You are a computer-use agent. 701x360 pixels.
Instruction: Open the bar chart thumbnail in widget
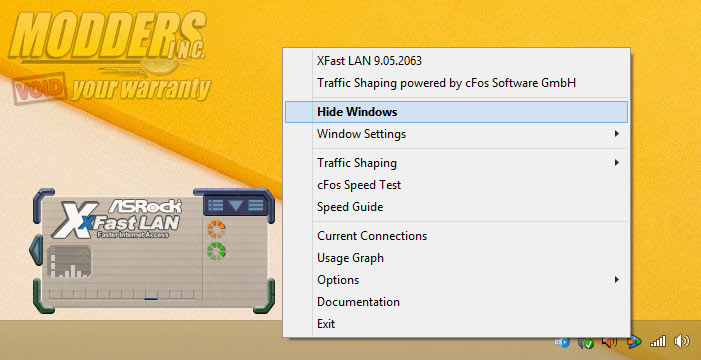click(x=69, y=262)
